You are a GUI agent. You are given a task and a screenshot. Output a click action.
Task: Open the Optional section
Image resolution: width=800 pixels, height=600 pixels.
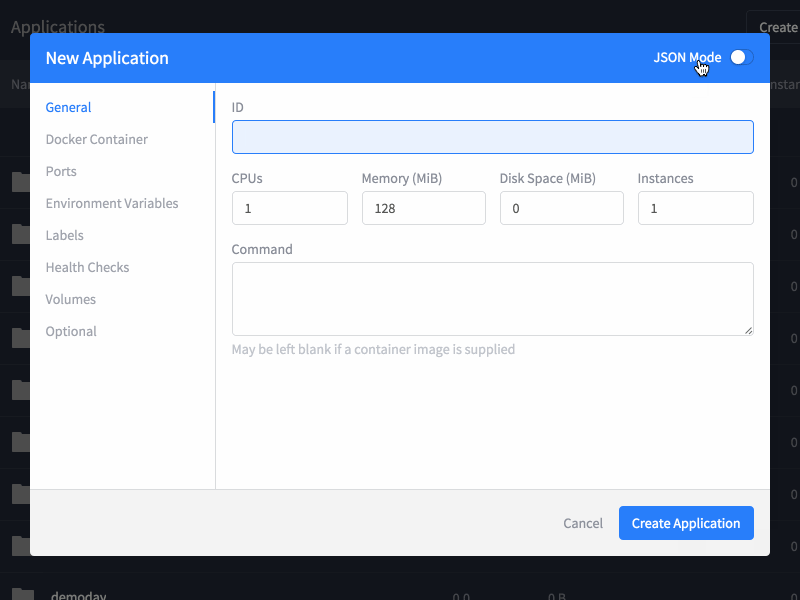point(71,332)
